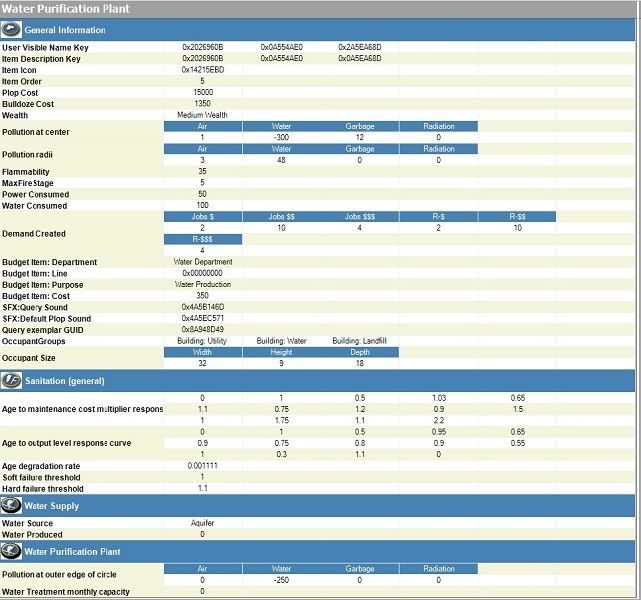
Task: Click the Item Icon value 0x14215EBD
Action: [x=202, y=70]
